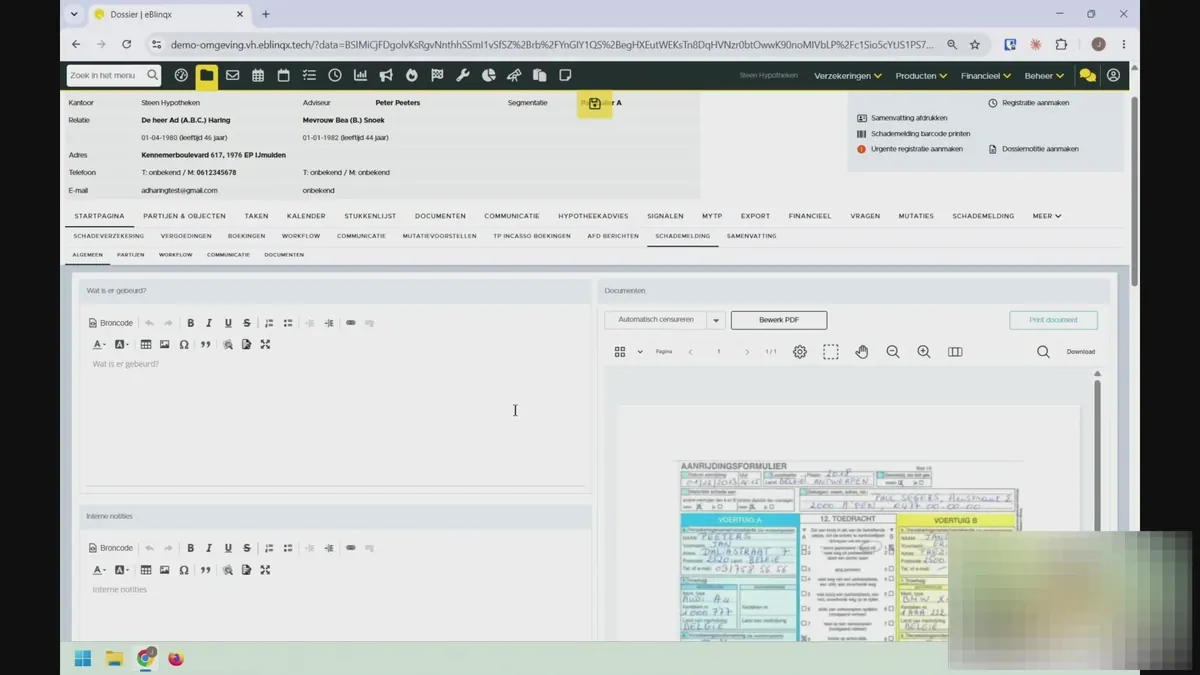Insert special character in 'Wat is er gebeurd?' editor
This screenshot has width=1200, height=675.
point(184,344)
